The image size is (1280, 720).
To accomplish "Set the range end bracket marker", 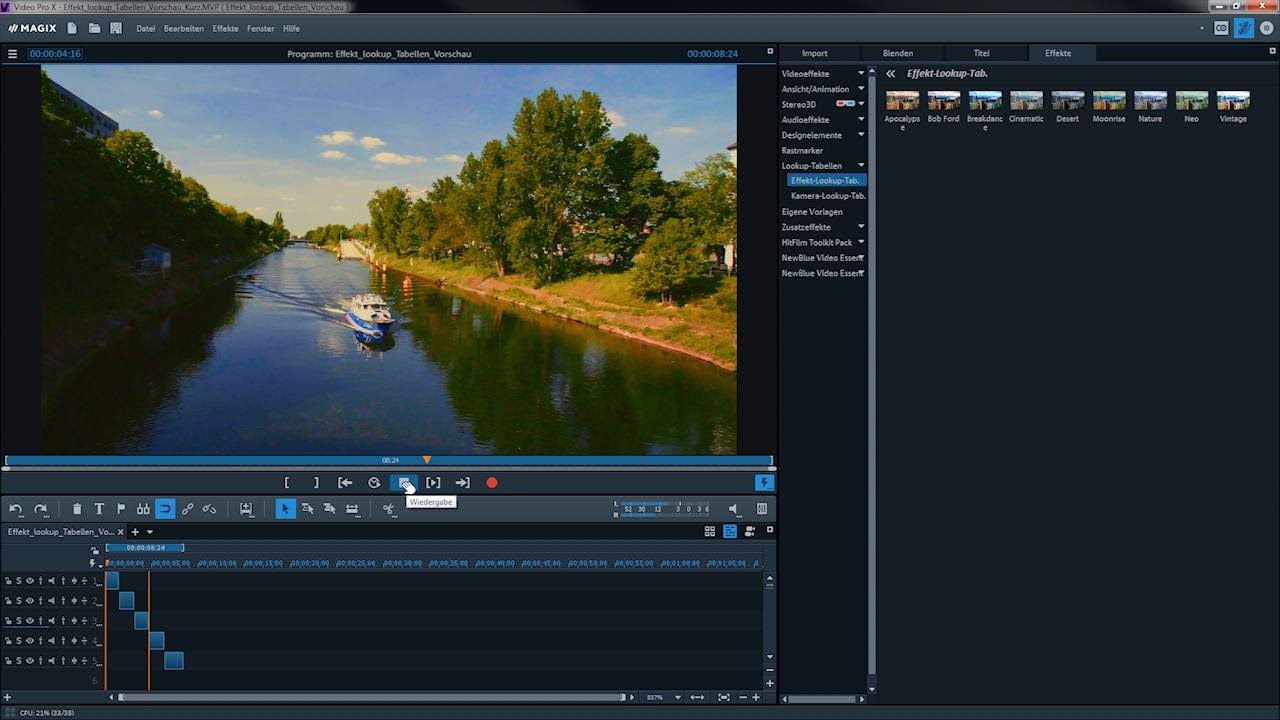I will [x=316, y=483].
